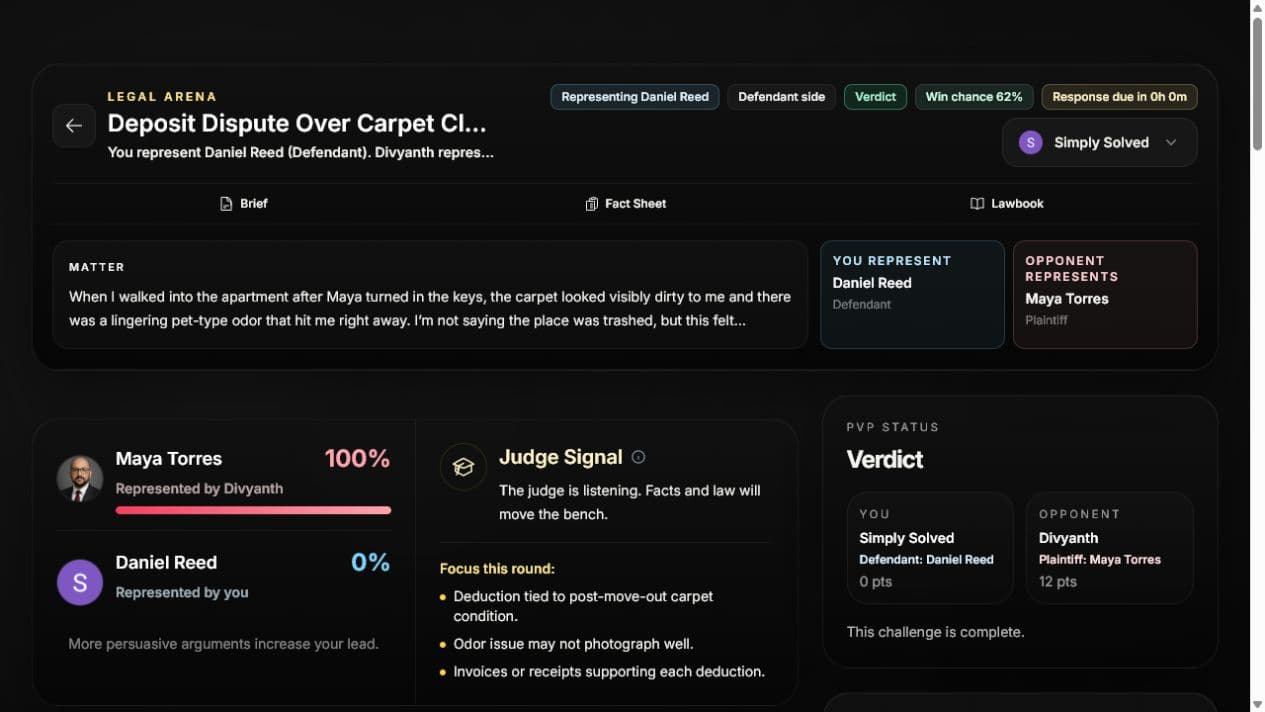
Task: Click Maya Torres 100% score
Action: (x=357, y=459)
